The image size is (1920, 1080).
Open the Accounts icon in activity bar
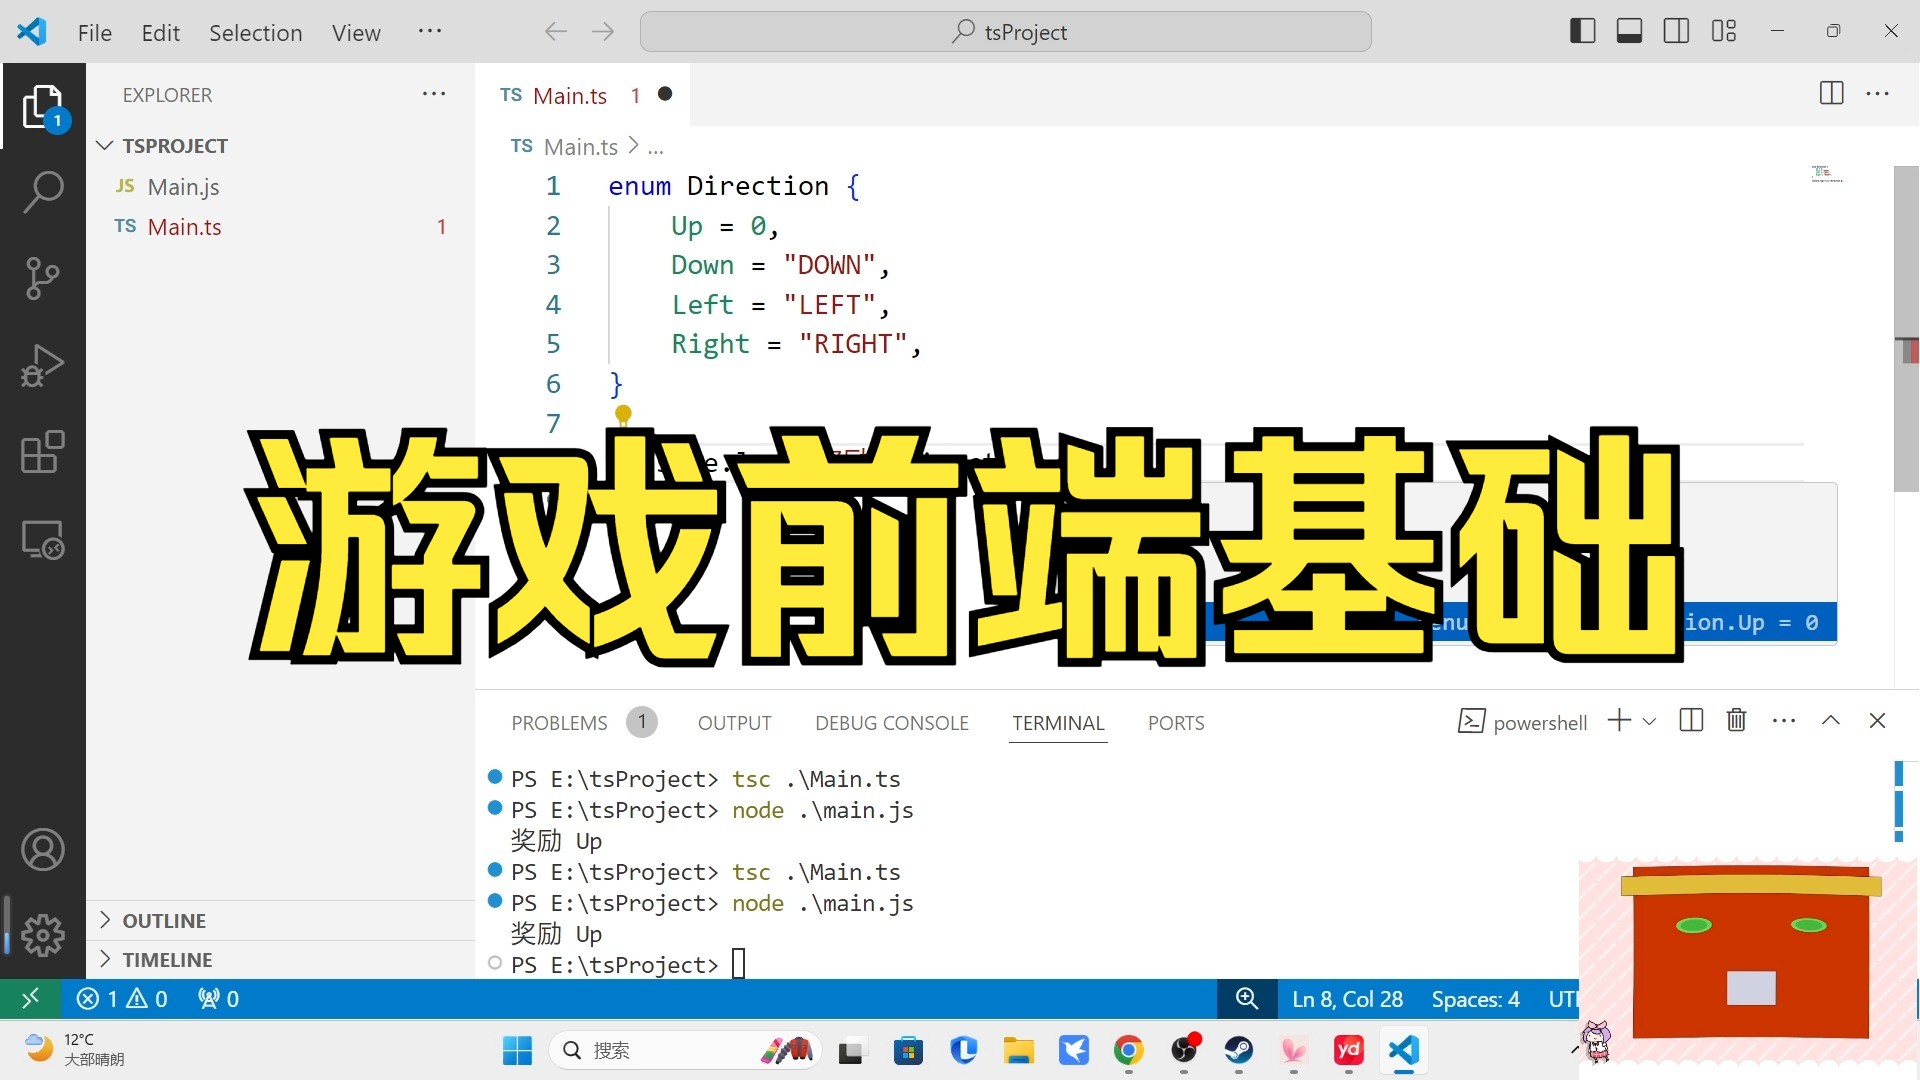[43, 849]
